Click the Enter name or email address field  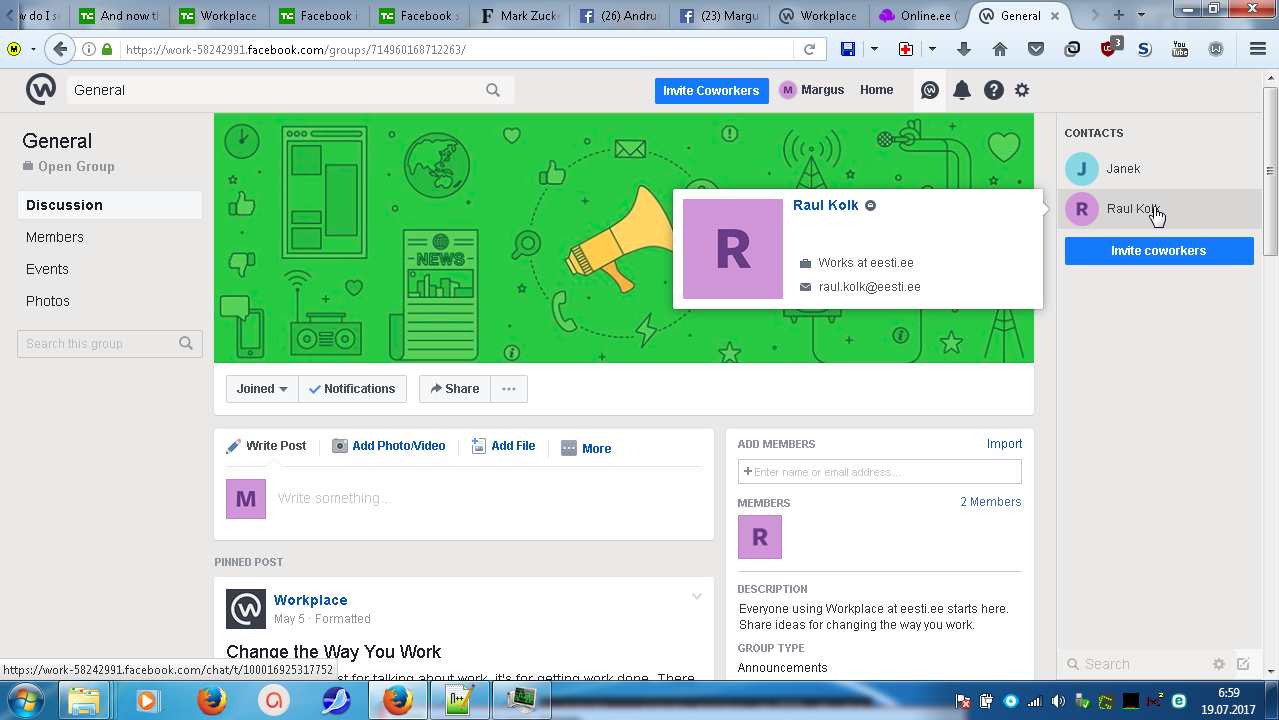(x=879, y=472)
